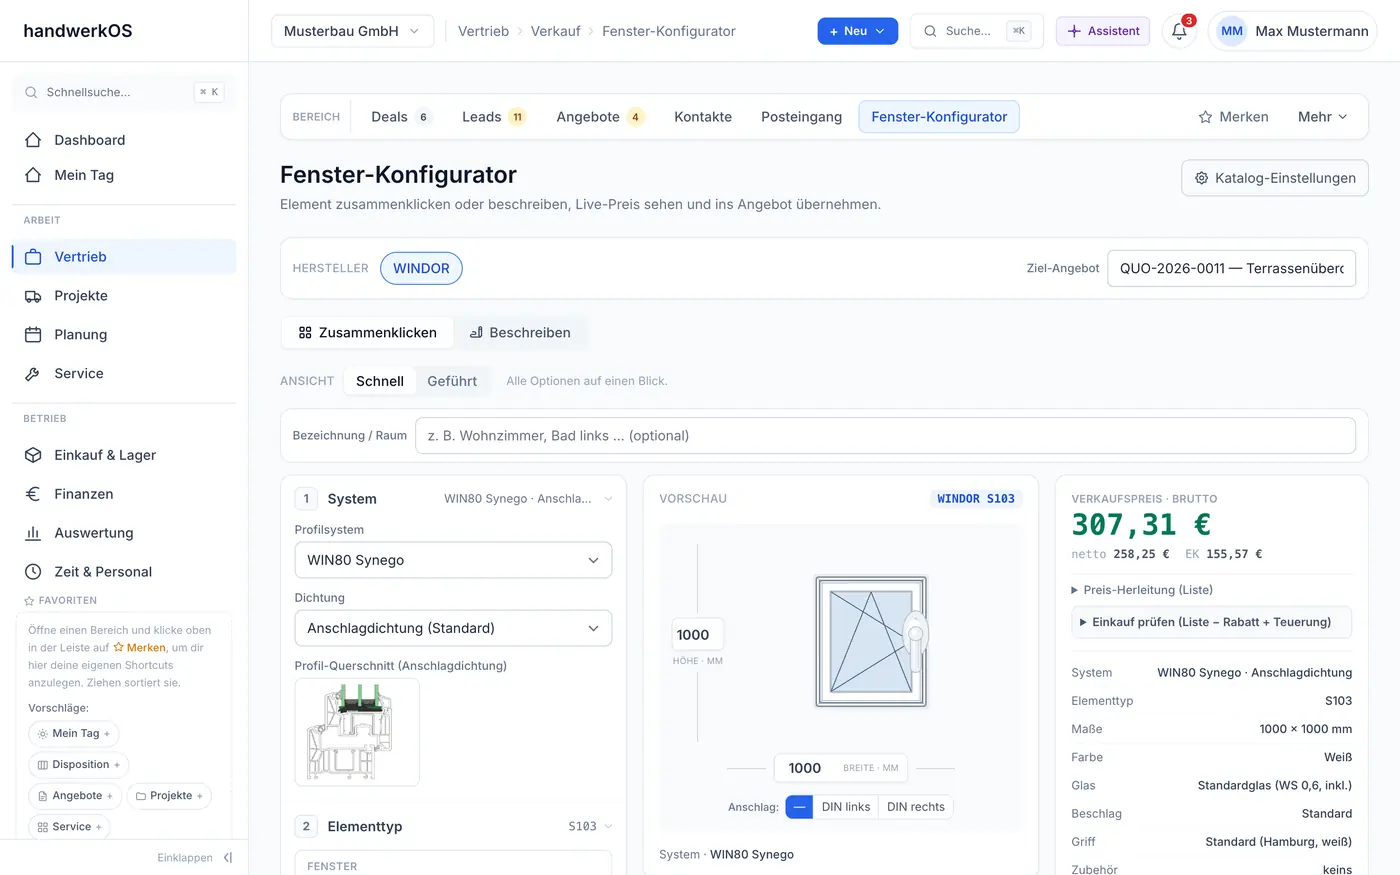Viewport: 1400px width, 875px height.
Task: Click the Planung calendar icon
Action: [x=33, y=335]
